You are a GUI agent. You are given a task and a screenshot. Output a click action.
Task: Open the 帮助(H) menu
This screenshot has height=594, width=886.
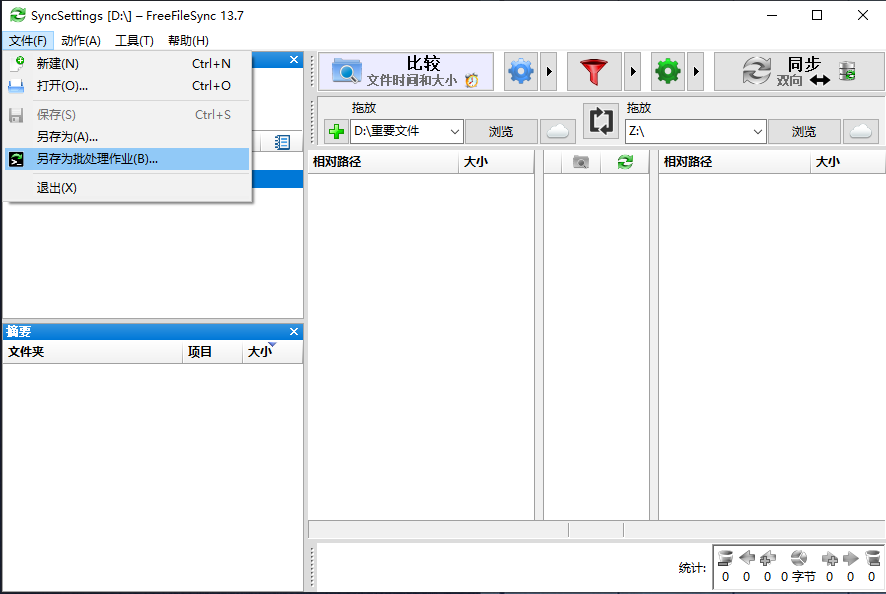(188, 41)
